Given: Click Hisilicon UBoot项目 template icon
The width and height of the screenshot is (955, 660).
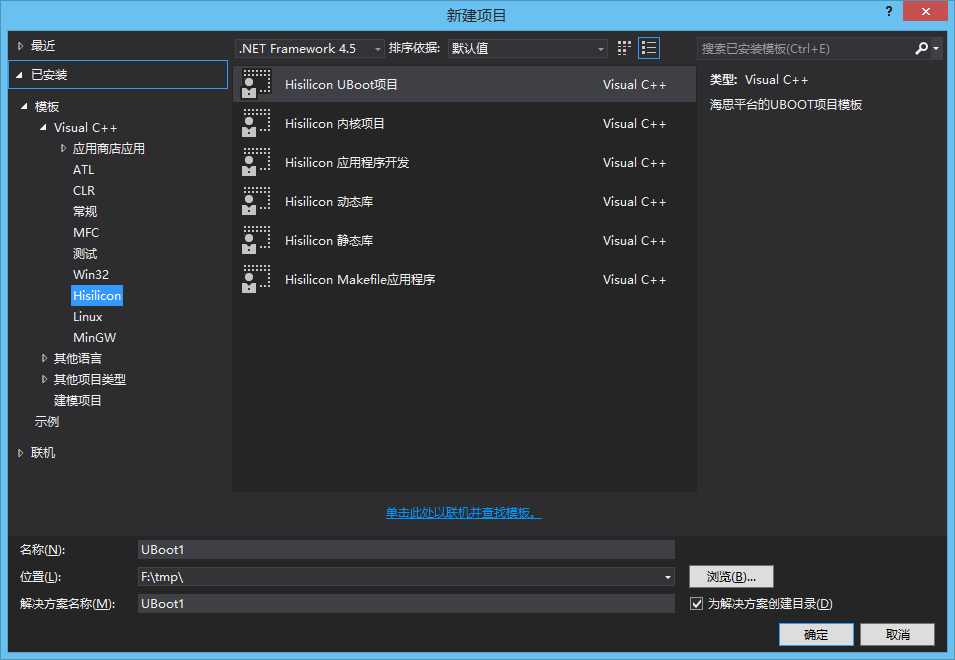Looking at the screenshot, I should [x=256, y=84].
